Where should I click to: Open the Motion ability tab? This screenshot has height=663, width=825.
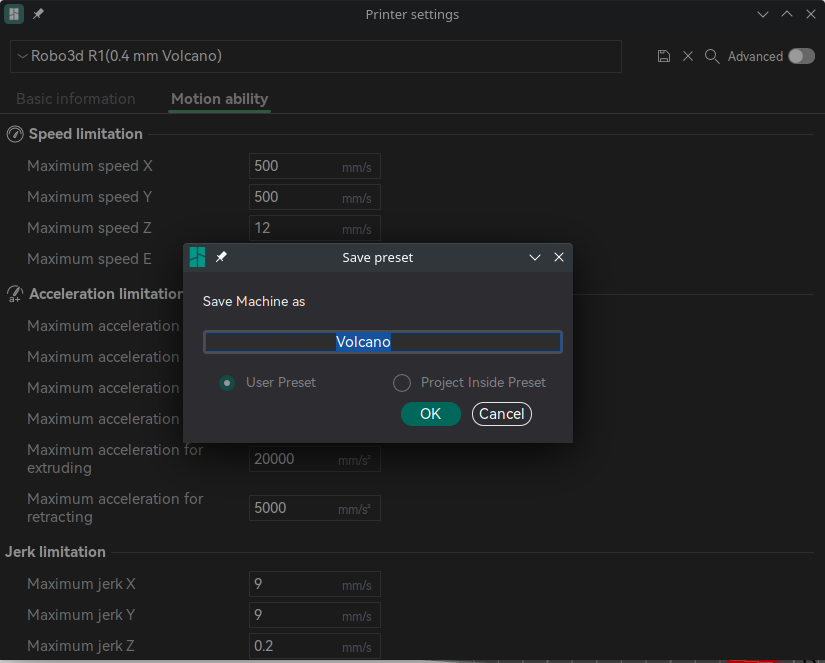tap(219, 99)
